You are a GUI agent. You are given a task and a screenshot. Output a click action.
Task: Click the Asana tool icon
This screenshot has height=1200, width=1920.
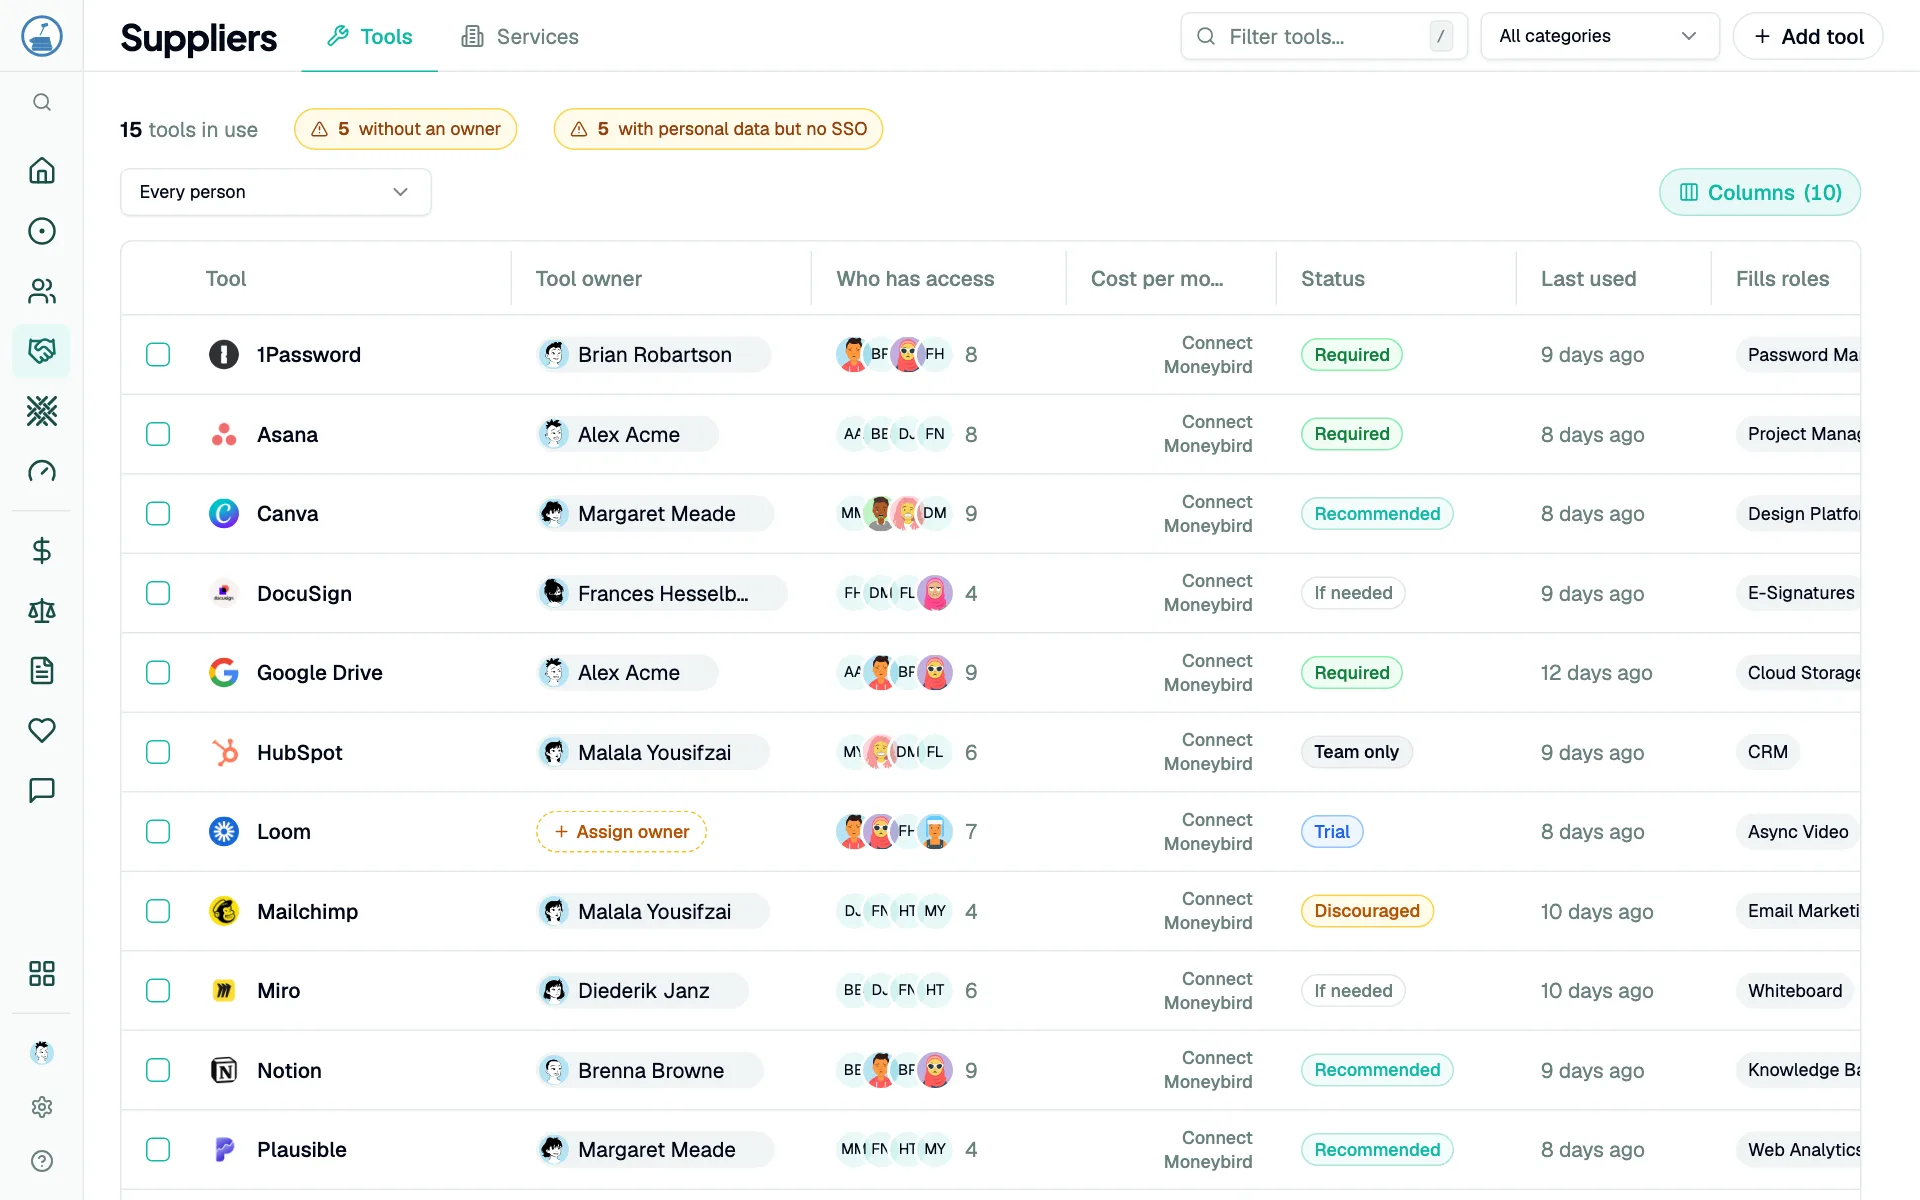(224, 434)
